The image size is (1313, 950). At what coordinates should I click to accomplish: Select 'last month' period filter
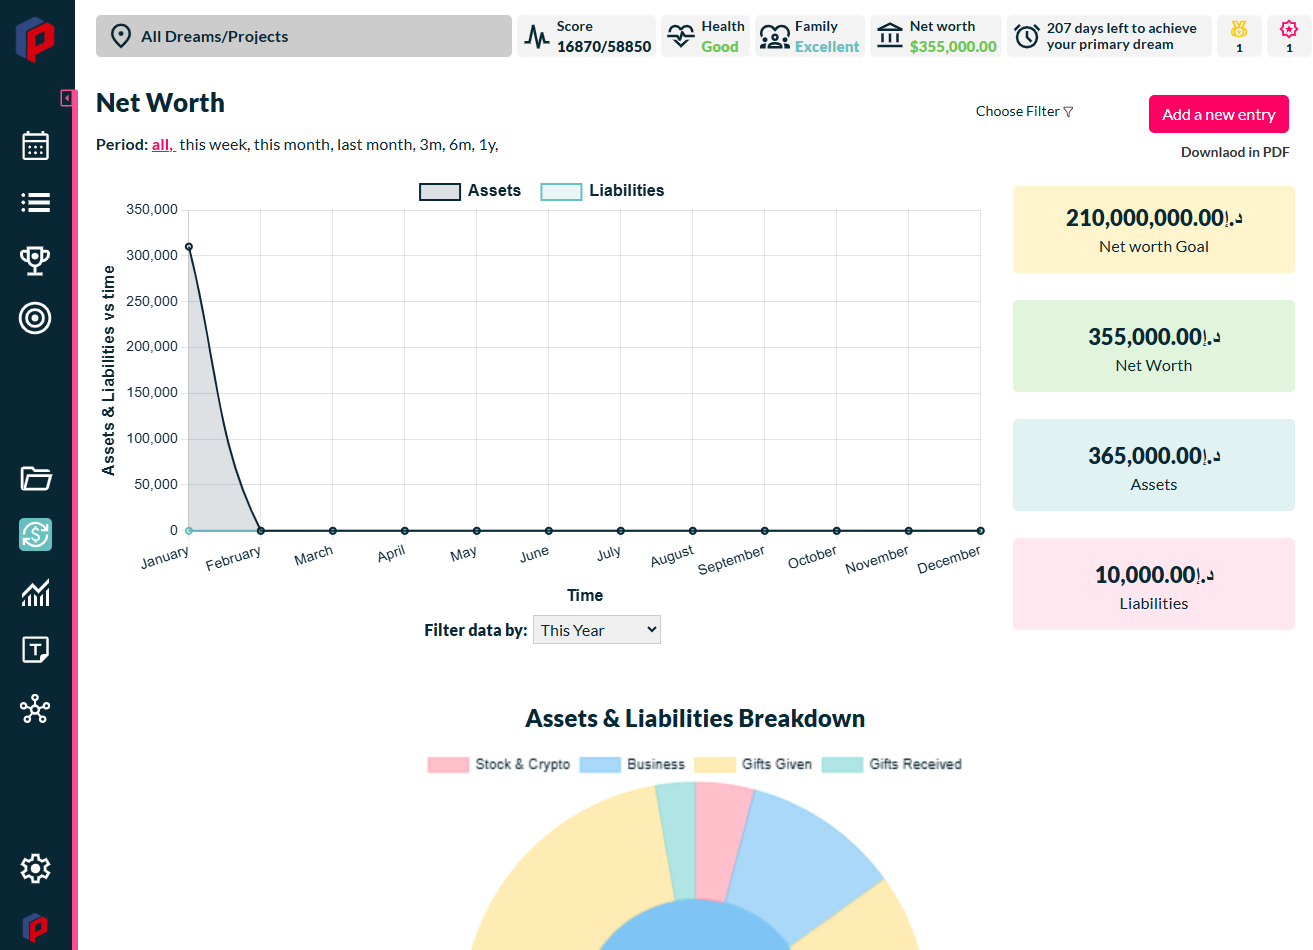(x=375, y=145)
